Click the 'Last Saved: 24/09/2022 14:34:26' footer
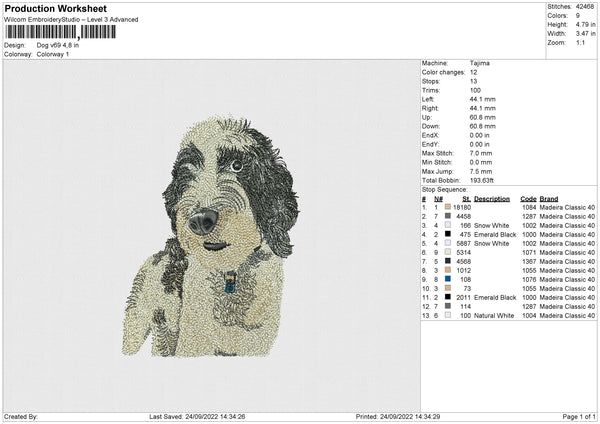This screenshot has width=600, height=424. click(x=197, y=417)
